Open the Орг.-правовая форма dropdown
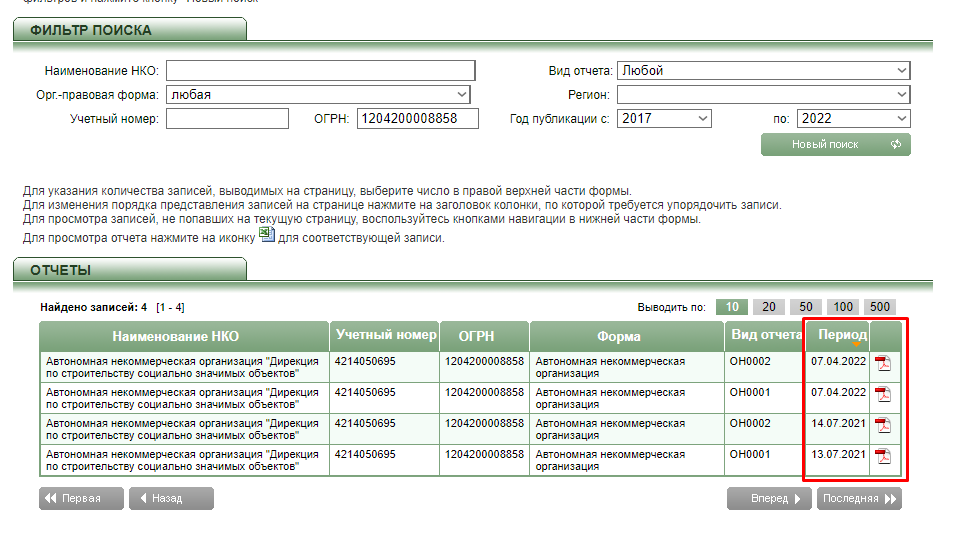This screenshot has width=954, height=538. pos(318,94)
